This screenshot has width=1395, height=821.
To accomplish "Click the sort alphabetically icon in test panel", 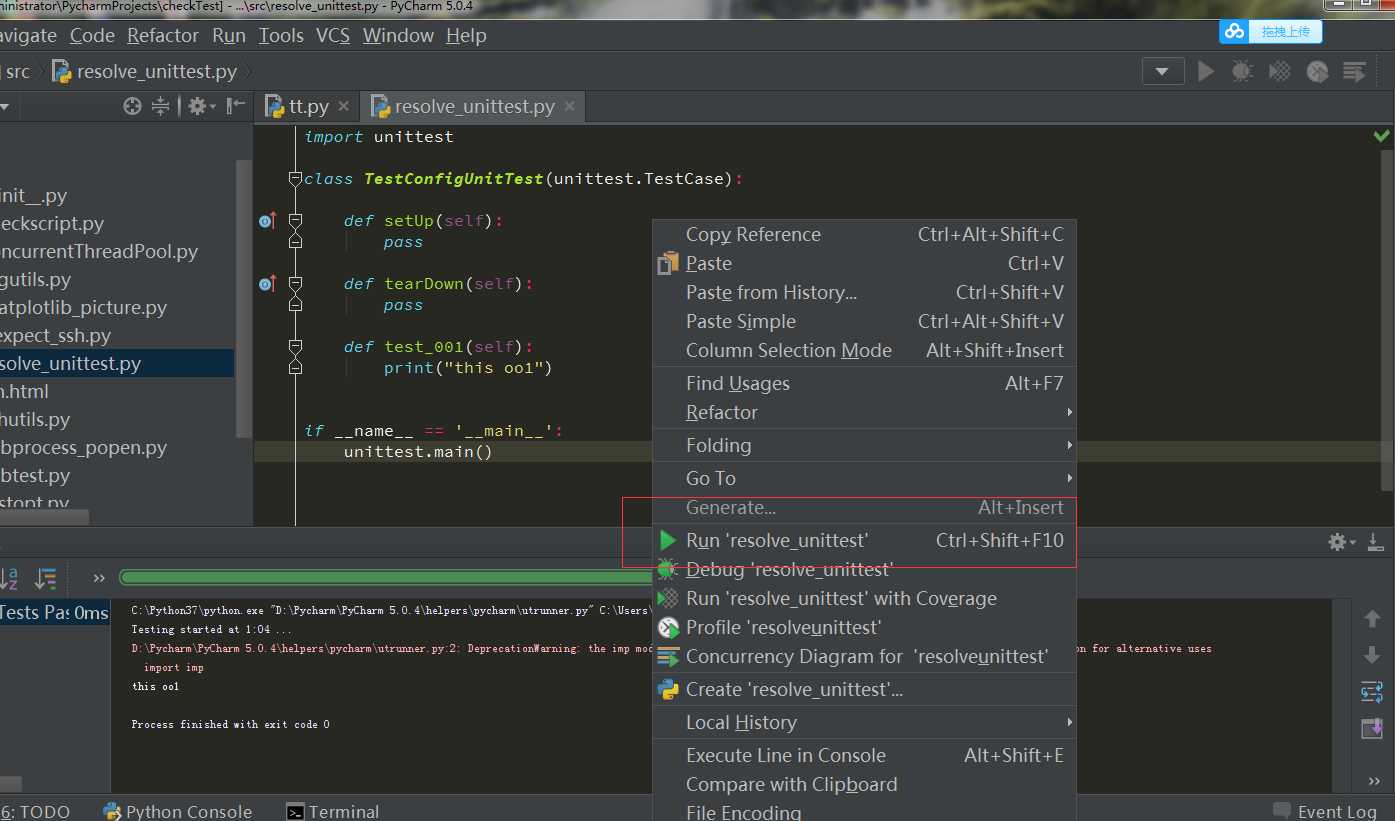I will click(9, 578).
